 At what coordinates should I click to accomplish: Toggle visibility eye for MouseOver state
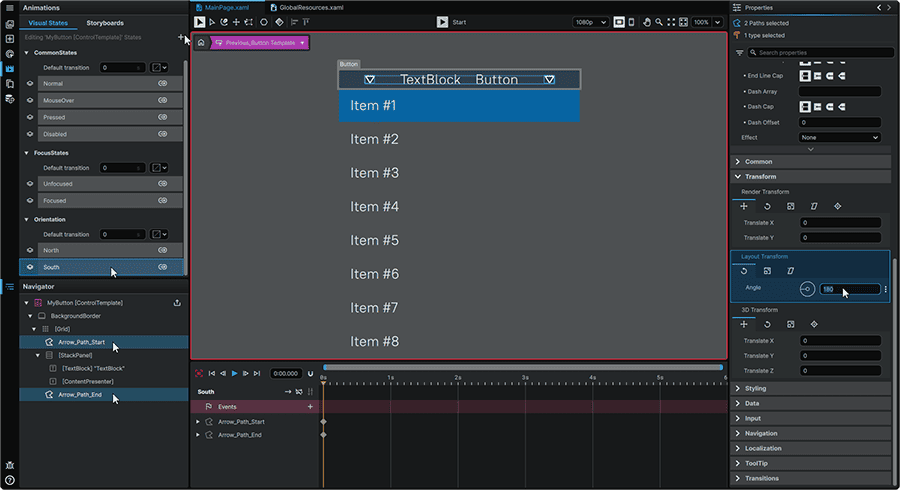point(30,100)
